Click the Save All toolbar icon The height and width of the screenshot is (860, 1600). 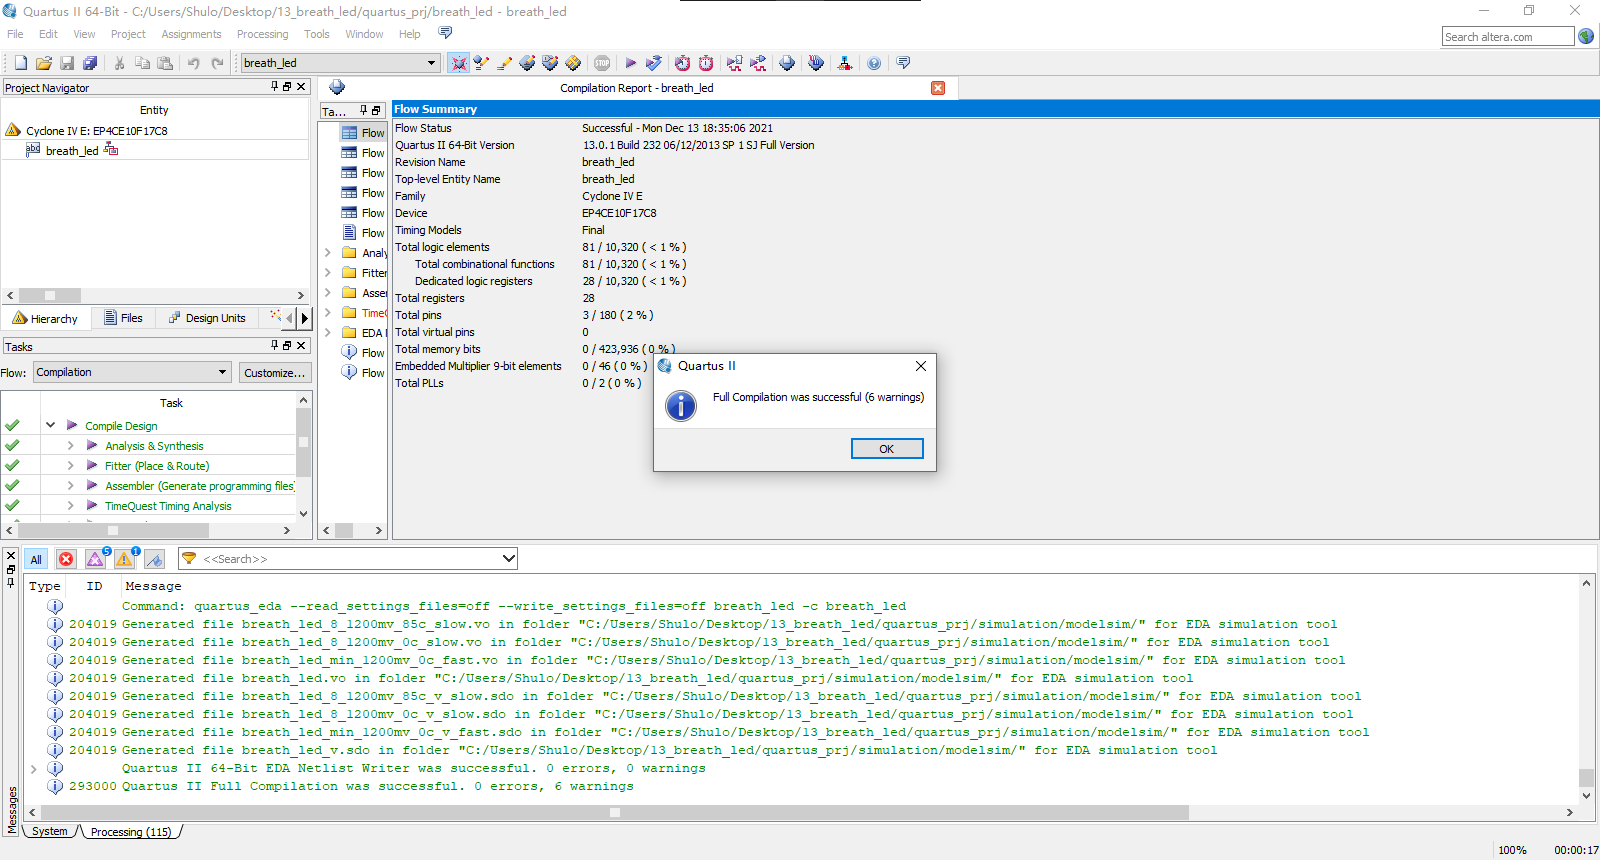tap(90, 63)
